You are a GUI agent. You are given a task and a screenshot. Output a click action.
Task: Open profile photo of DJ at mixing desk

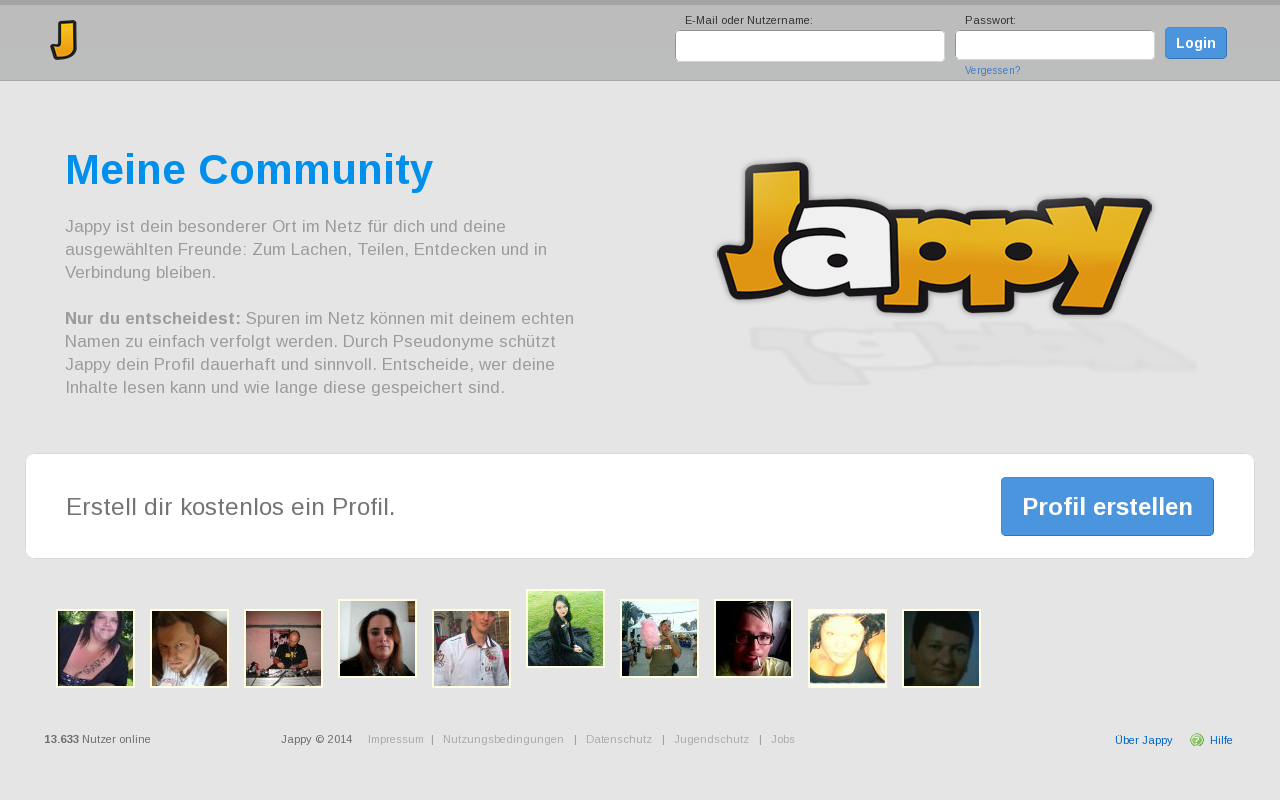coord(283,649)
